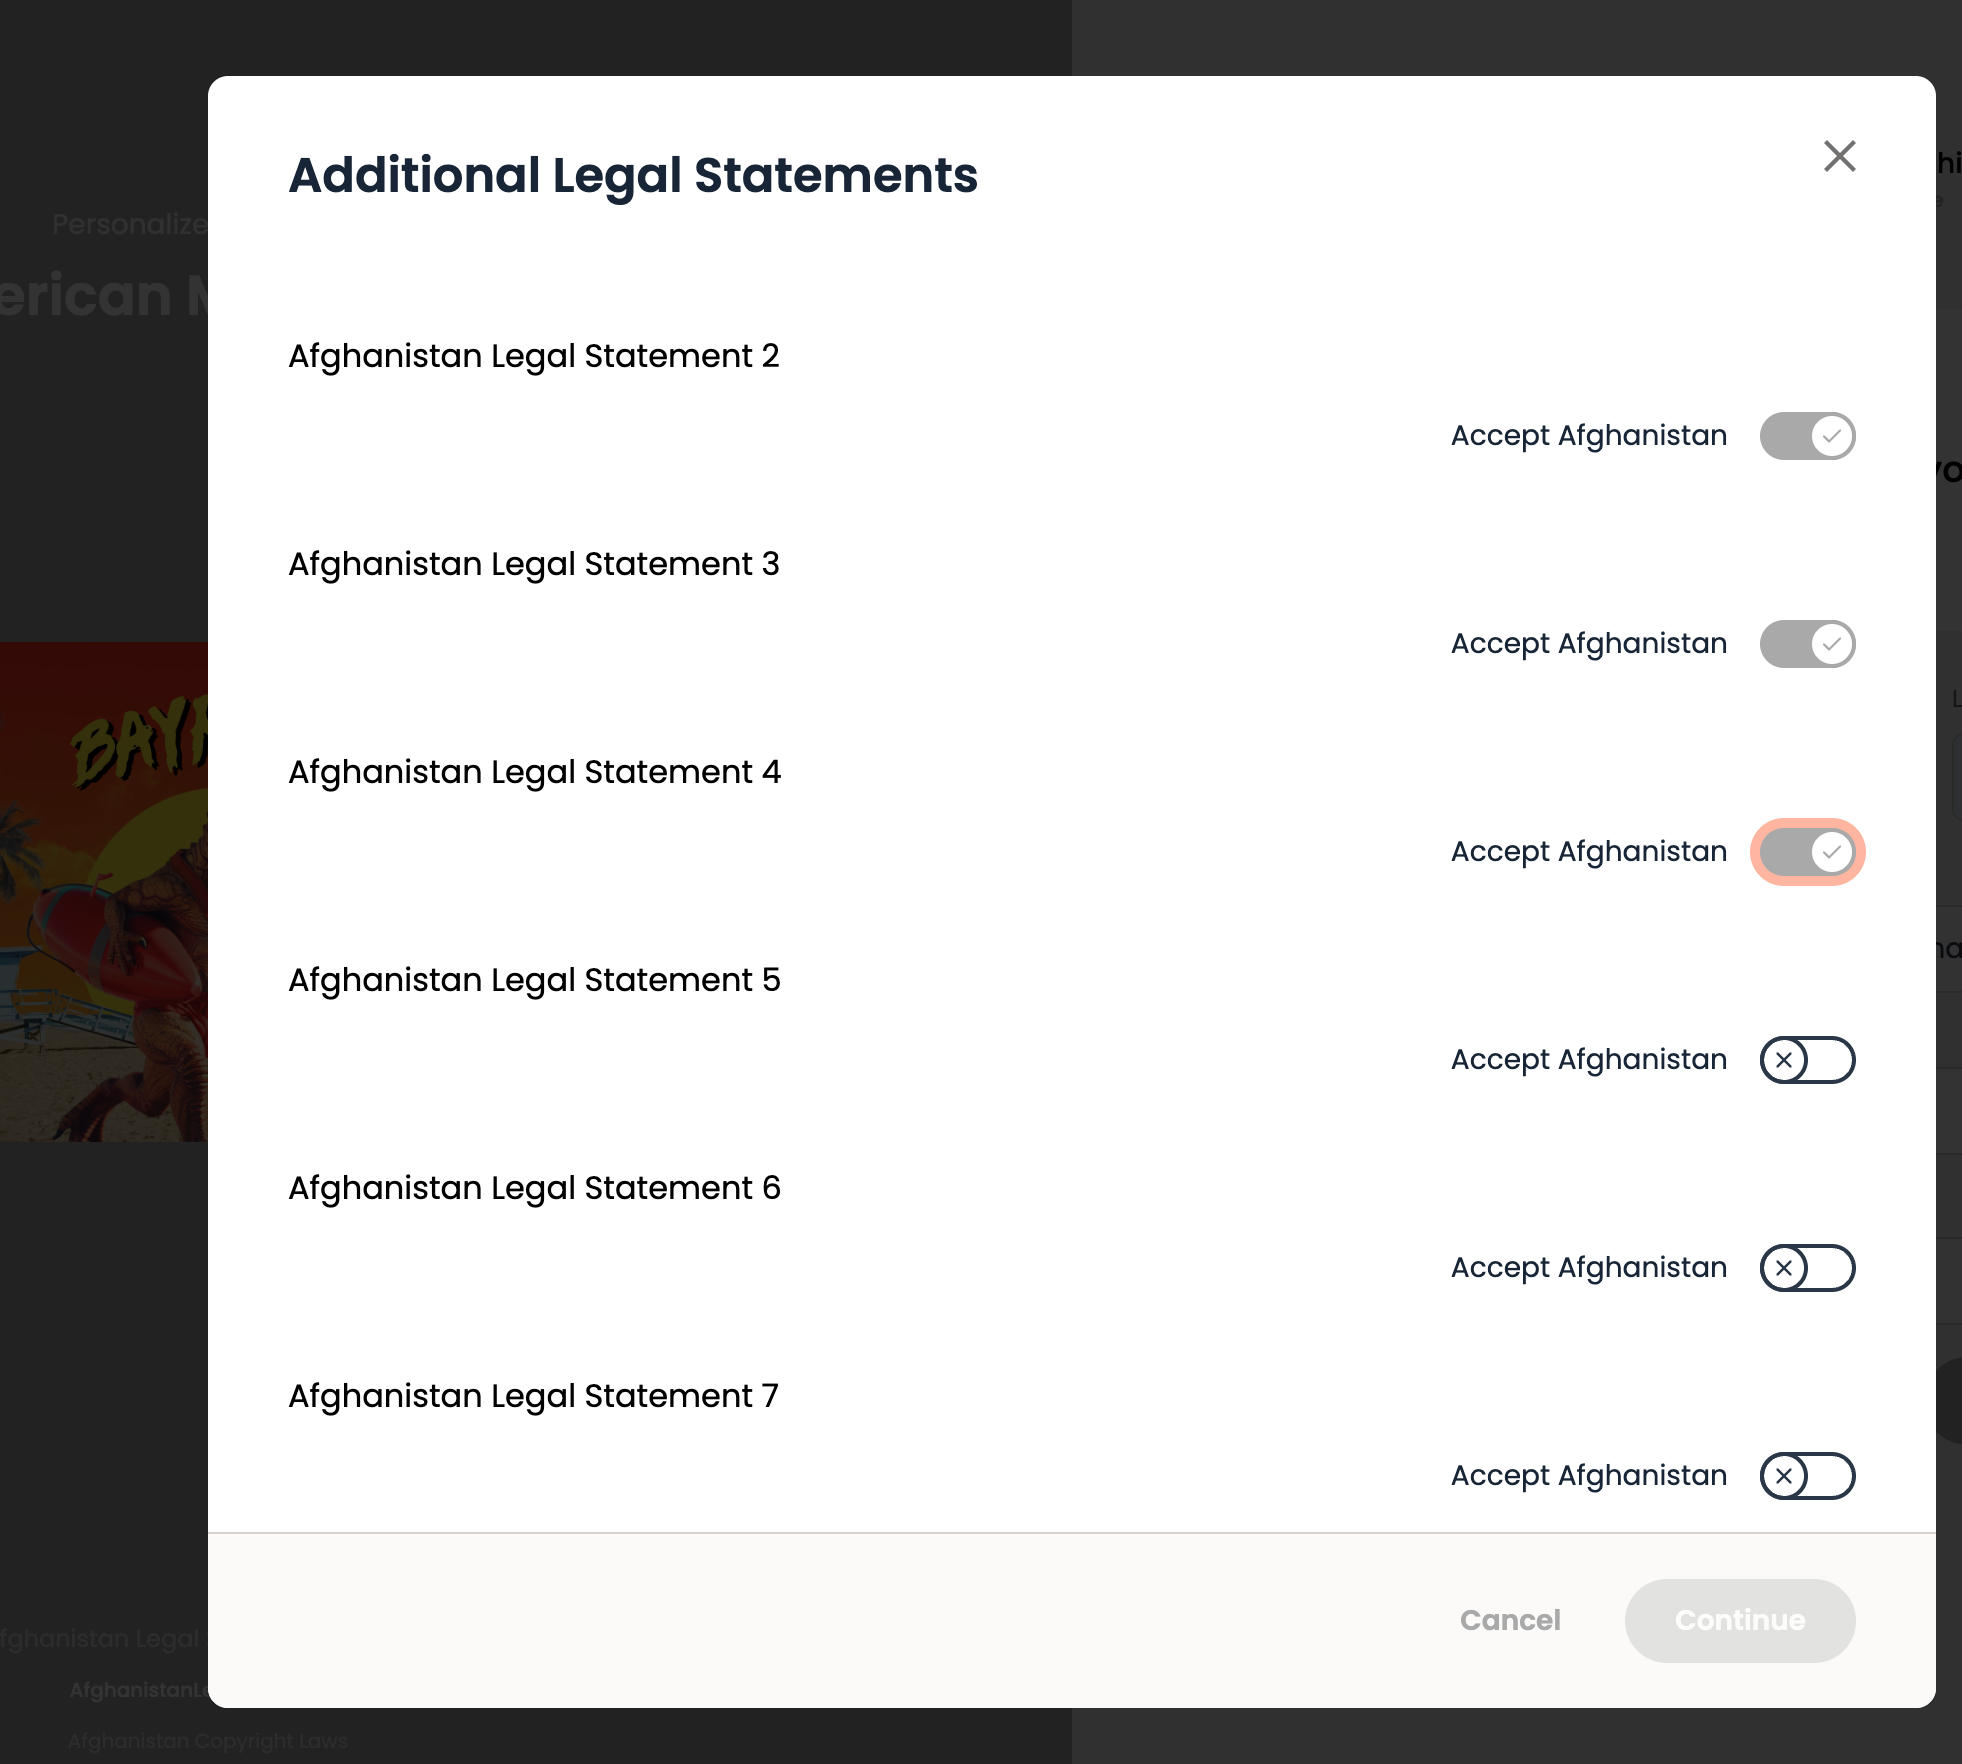Enable the toggle for Legal Statement 7
This screenshot has width=1962, height=1764.
(1807, 1476)
